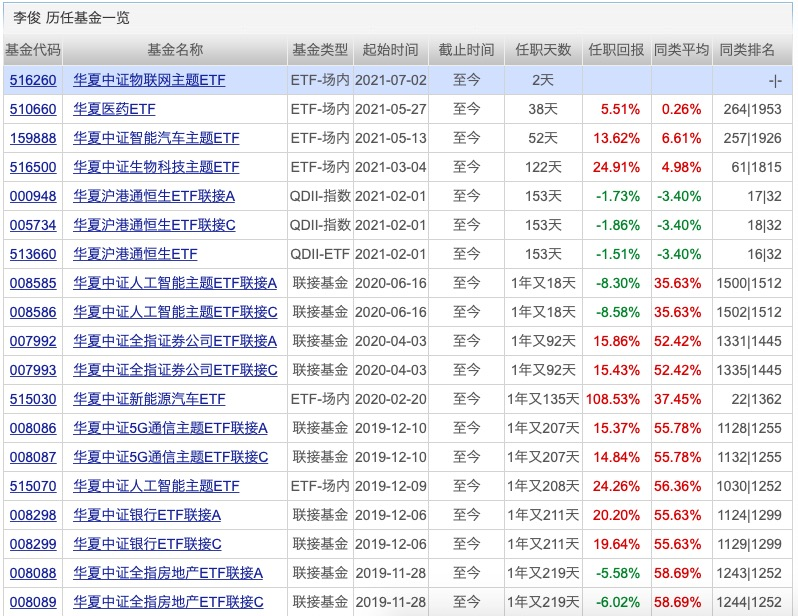The height and width of the screenshot is (616, 798).
Task: Open 华夏中证5G通信主题ETF联接C link
Action: click(x=170, y=458)
